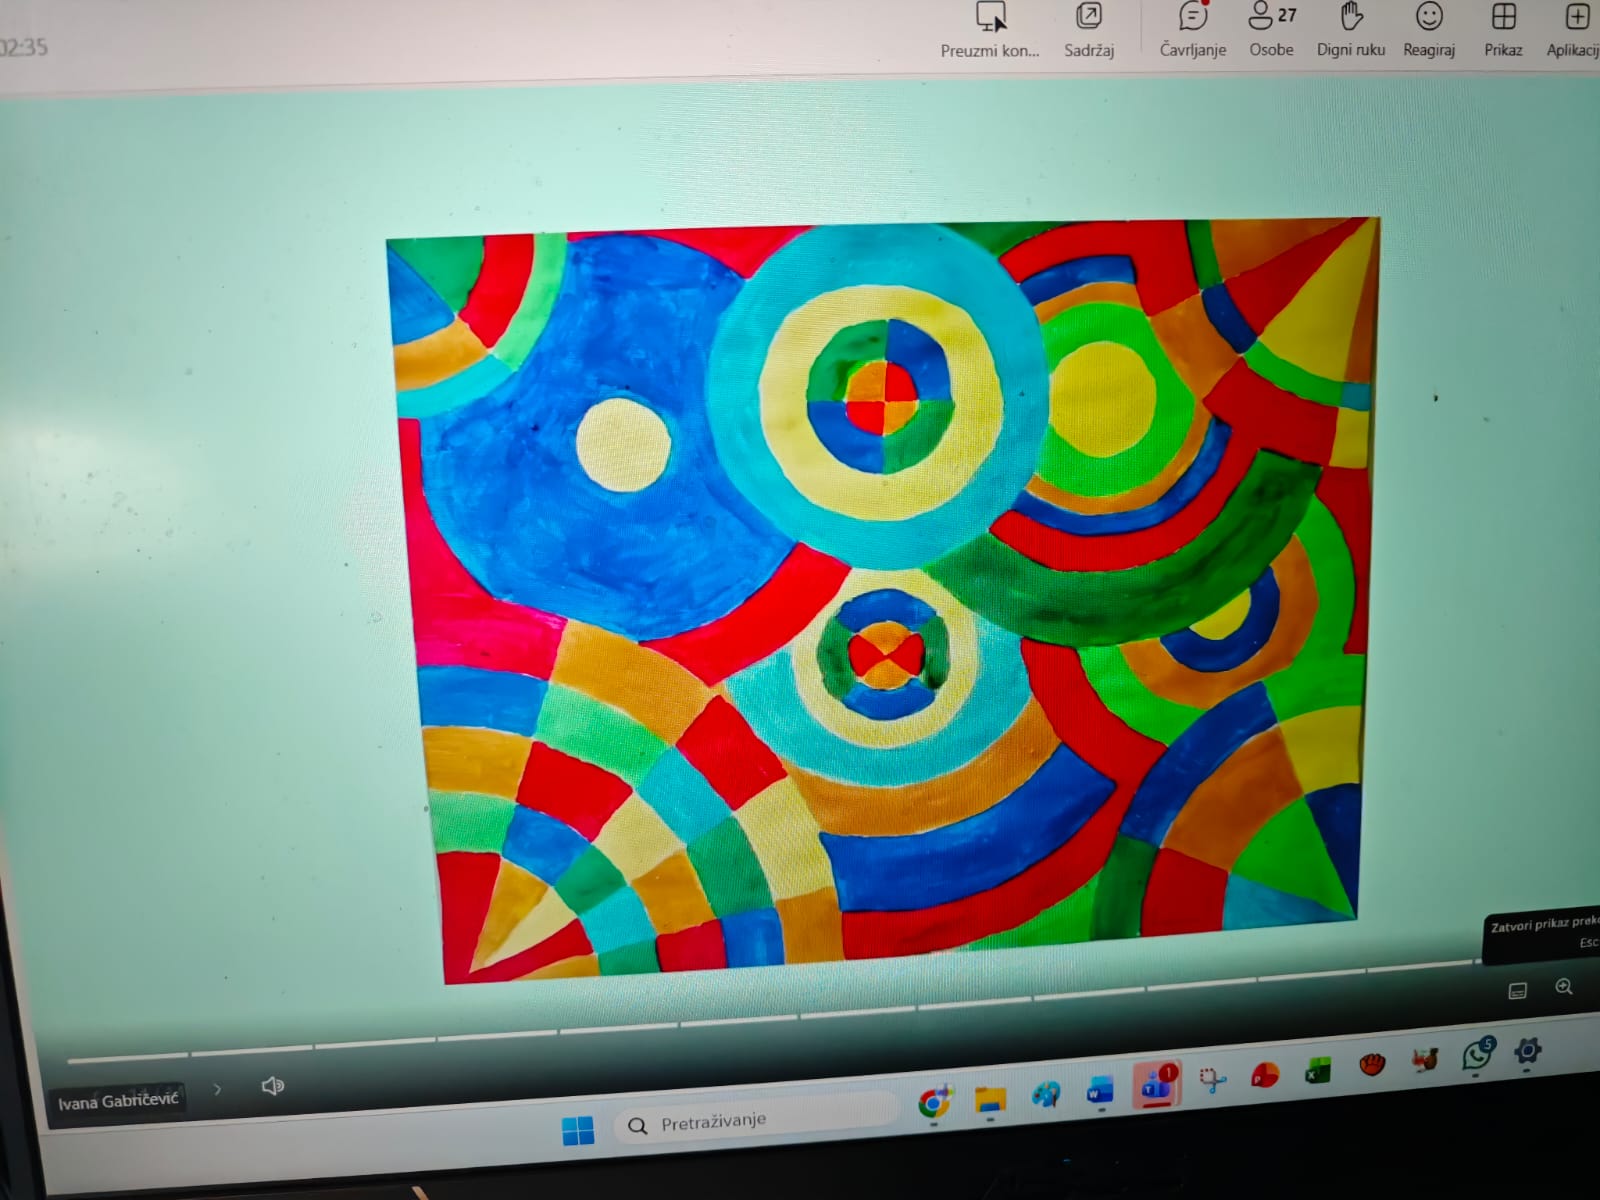Viewport: 1600px width, 1200px height.
Task: Toggle the speaker volume icon
Action: point(272,1086)
